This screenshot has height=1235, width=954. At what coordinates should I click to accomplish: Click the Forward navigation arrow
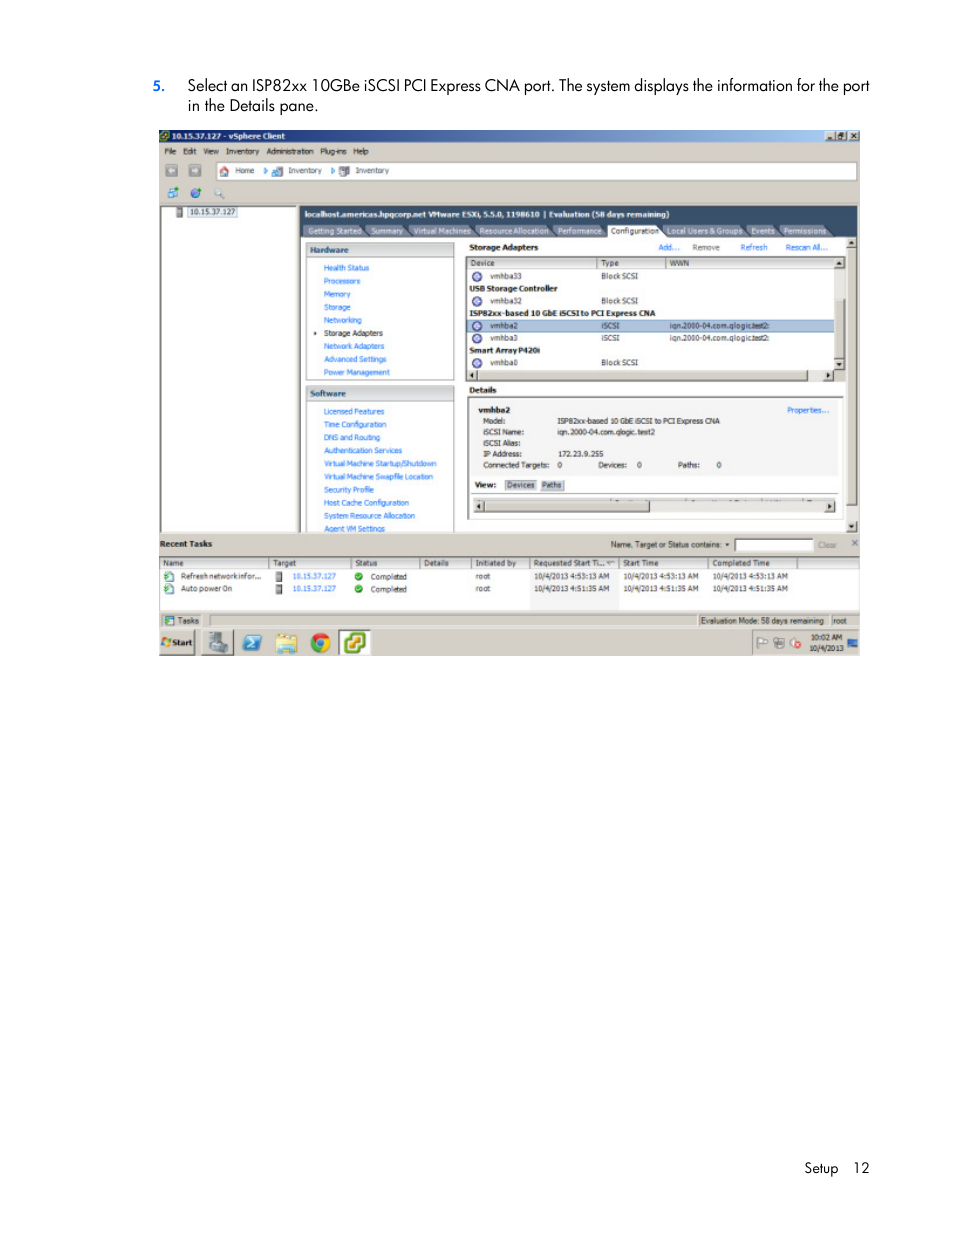point(195,171)
